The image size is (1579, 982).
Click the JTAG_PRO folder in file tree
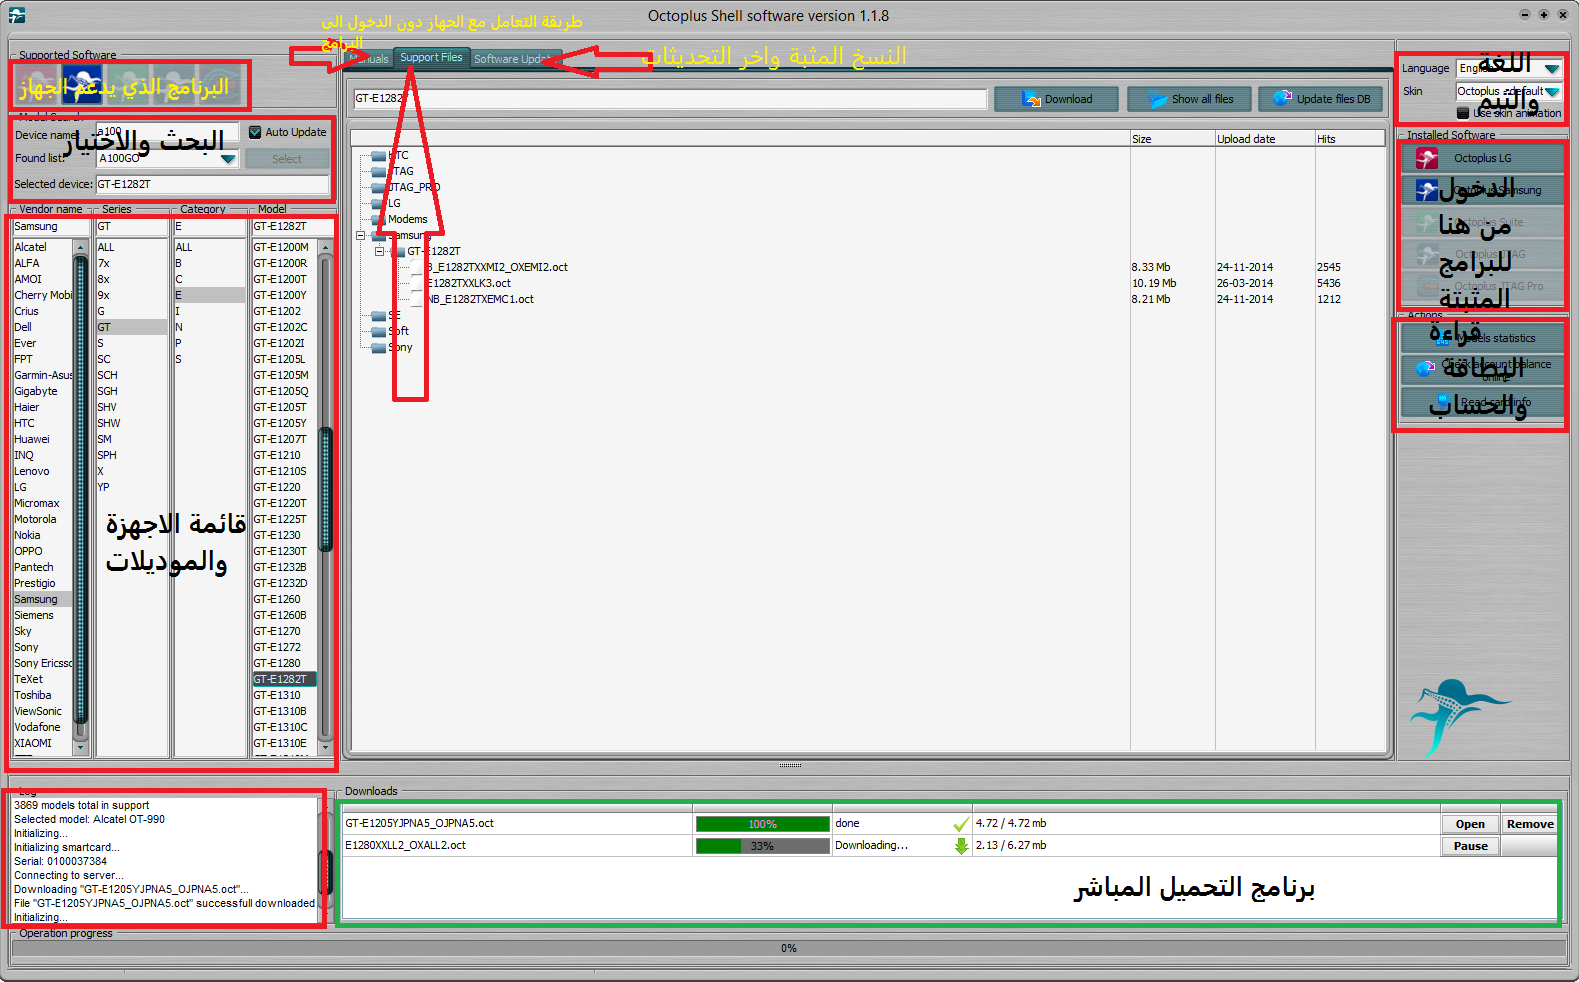[406, 187]
